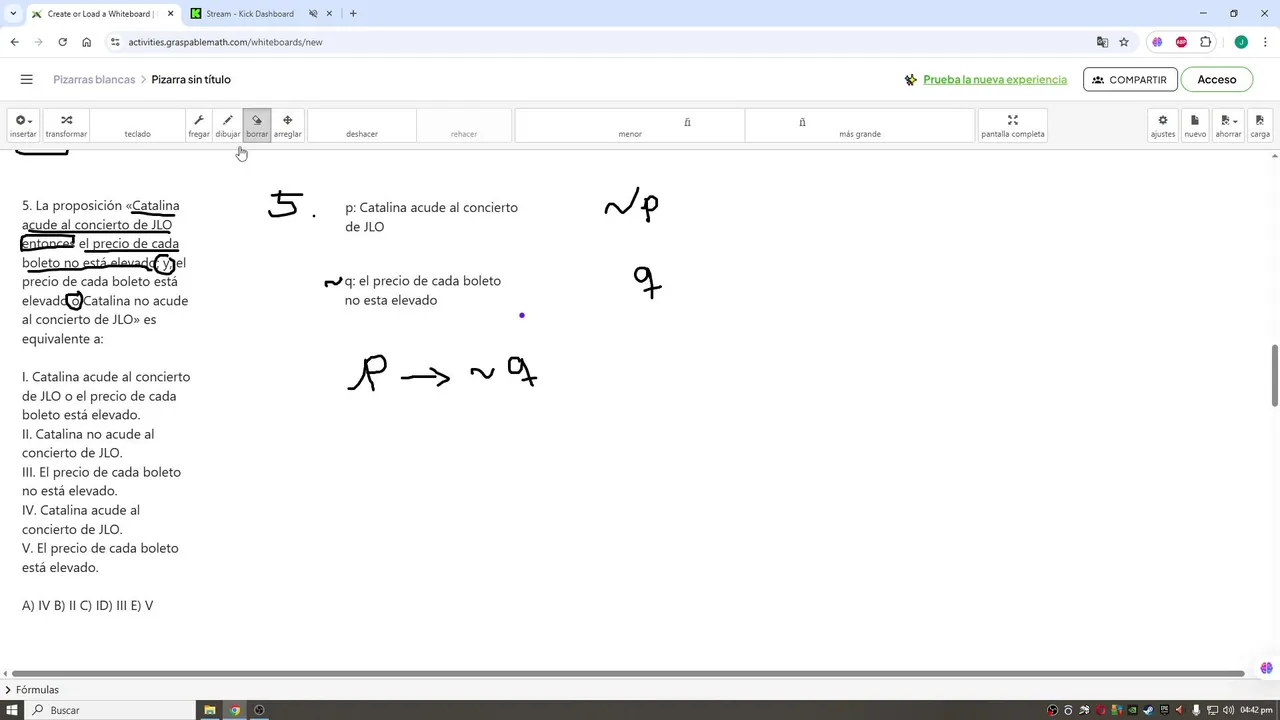The width and height of the screenshot is (1280, 720).
Task: Open the ABP adblock extension
Action: (1181, 42)
